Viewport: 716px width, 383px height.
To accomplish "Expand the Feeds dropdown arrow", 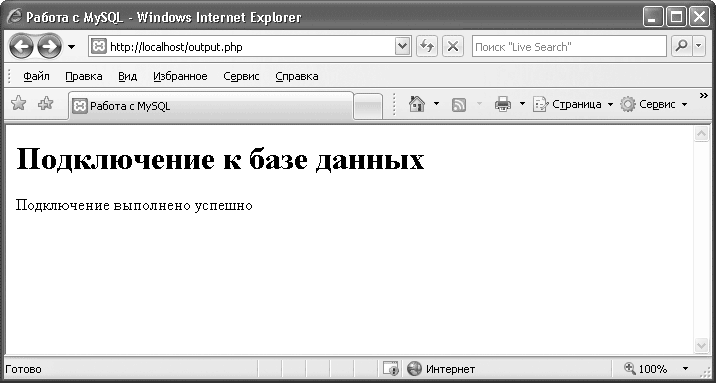I will (x=479, y=104).
